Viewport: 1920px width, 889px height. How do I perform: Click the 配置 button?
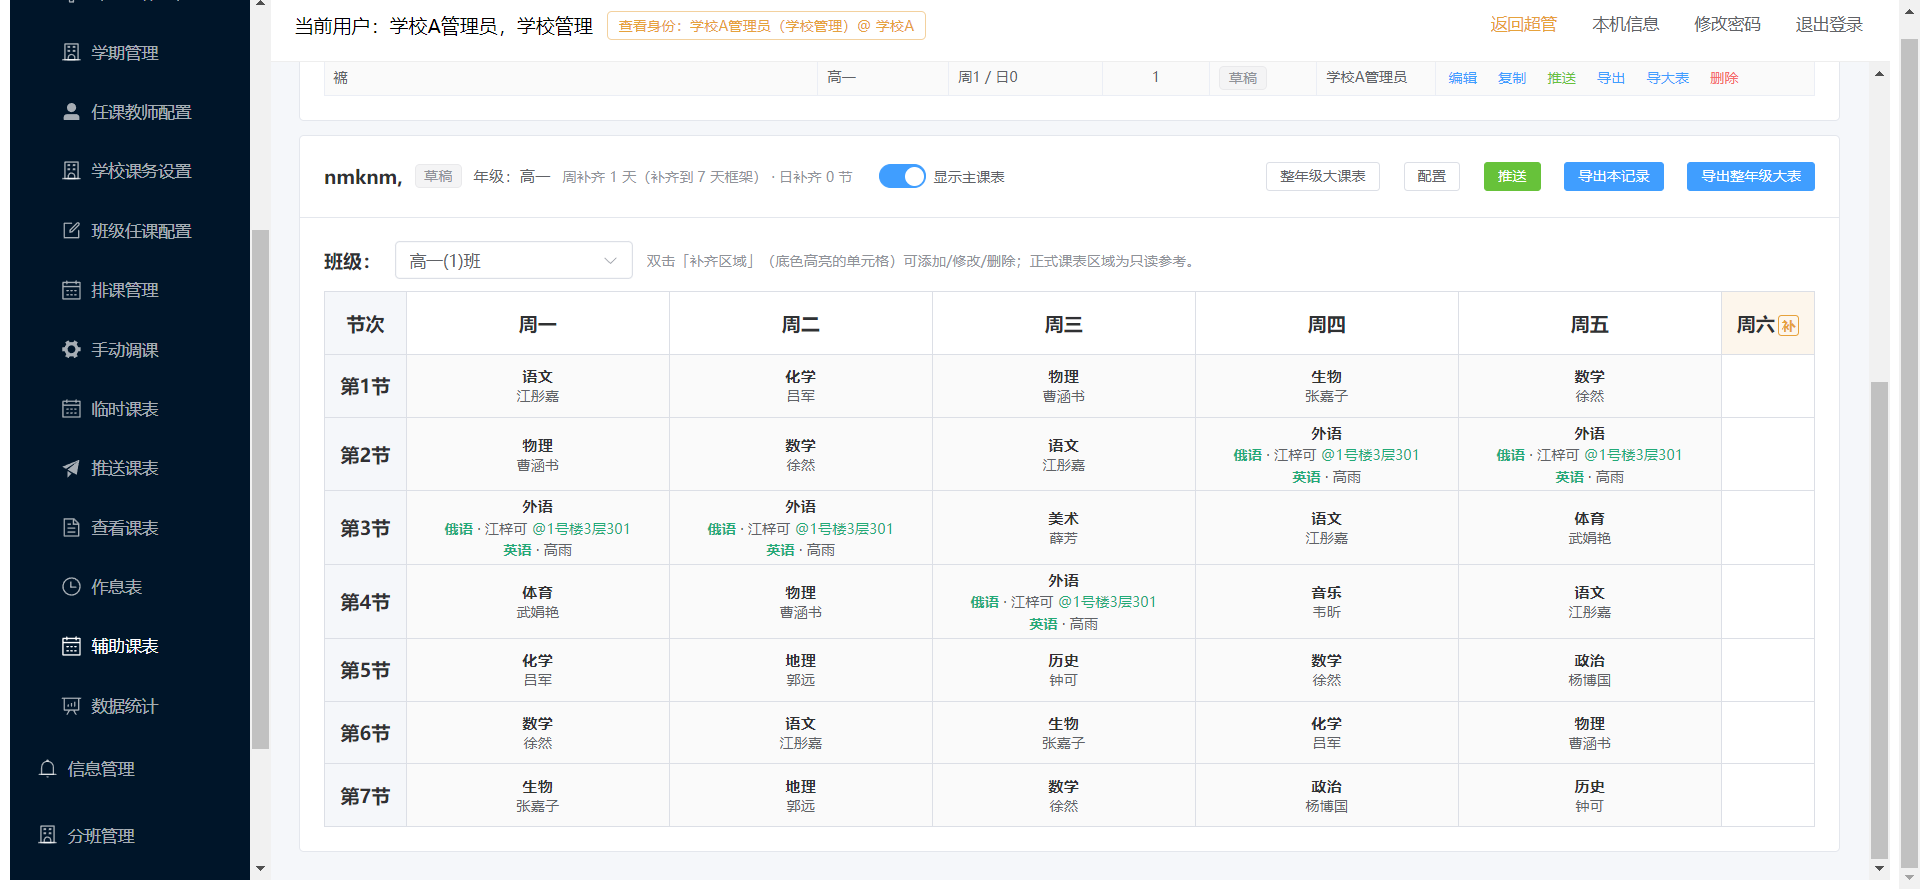pyautogui.click(x=1431, y=176)
